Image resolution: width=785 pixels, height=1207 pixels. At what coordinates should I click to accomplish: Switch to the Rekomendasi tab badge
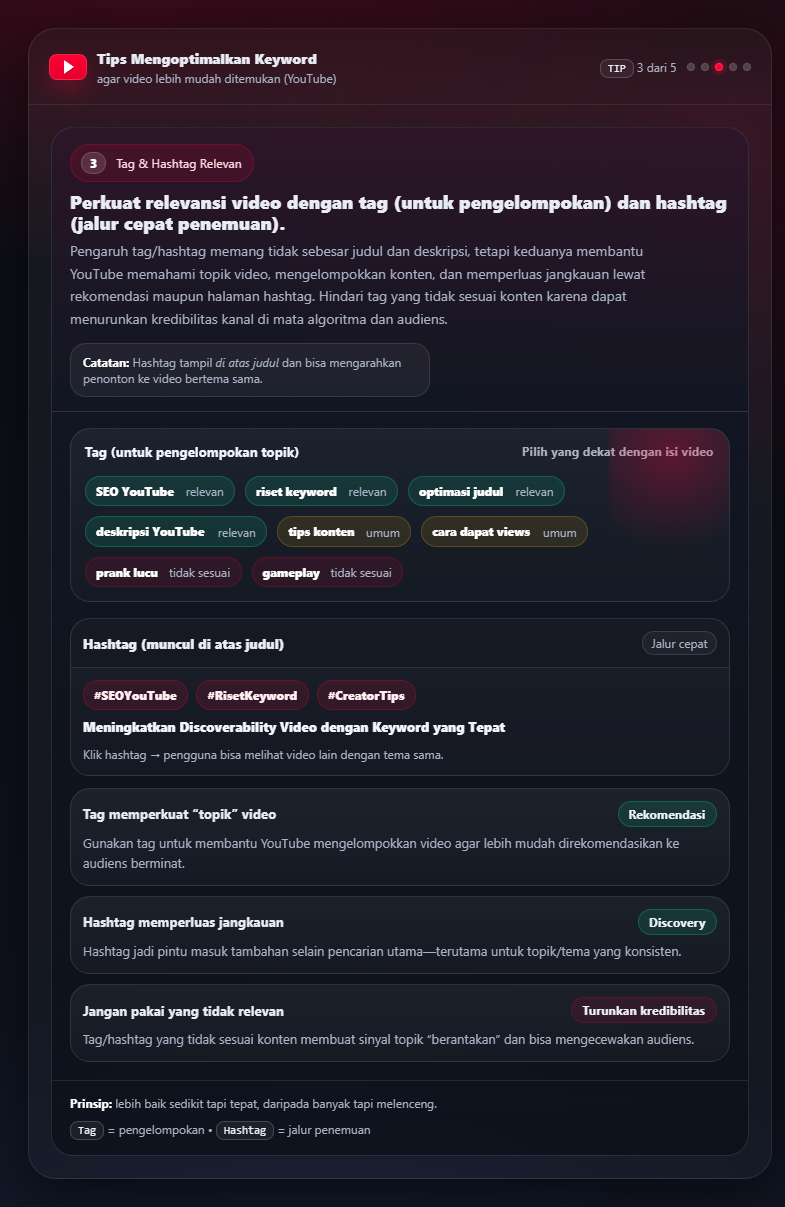click(x=667, y=814)
